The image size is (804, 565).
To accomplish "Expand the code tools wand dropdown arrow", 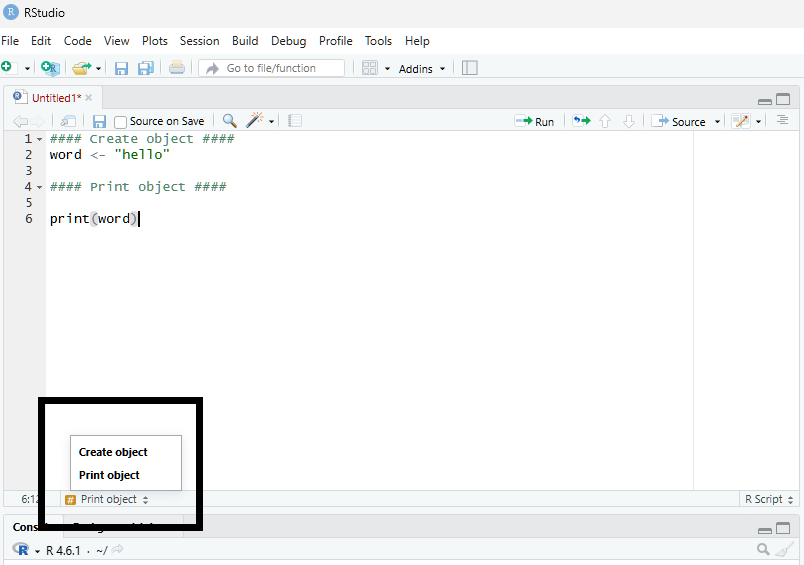I will click(272, 122).
